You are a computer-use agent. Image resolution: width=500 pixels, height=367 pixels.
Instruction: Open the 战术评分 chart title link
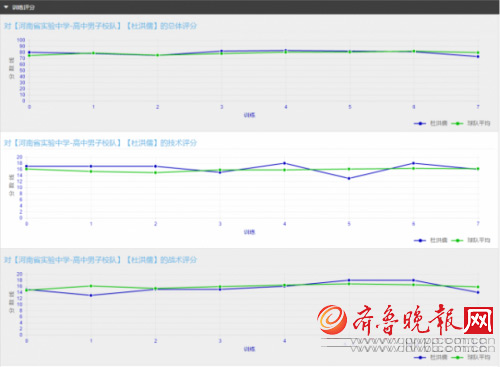click(100, 260)
